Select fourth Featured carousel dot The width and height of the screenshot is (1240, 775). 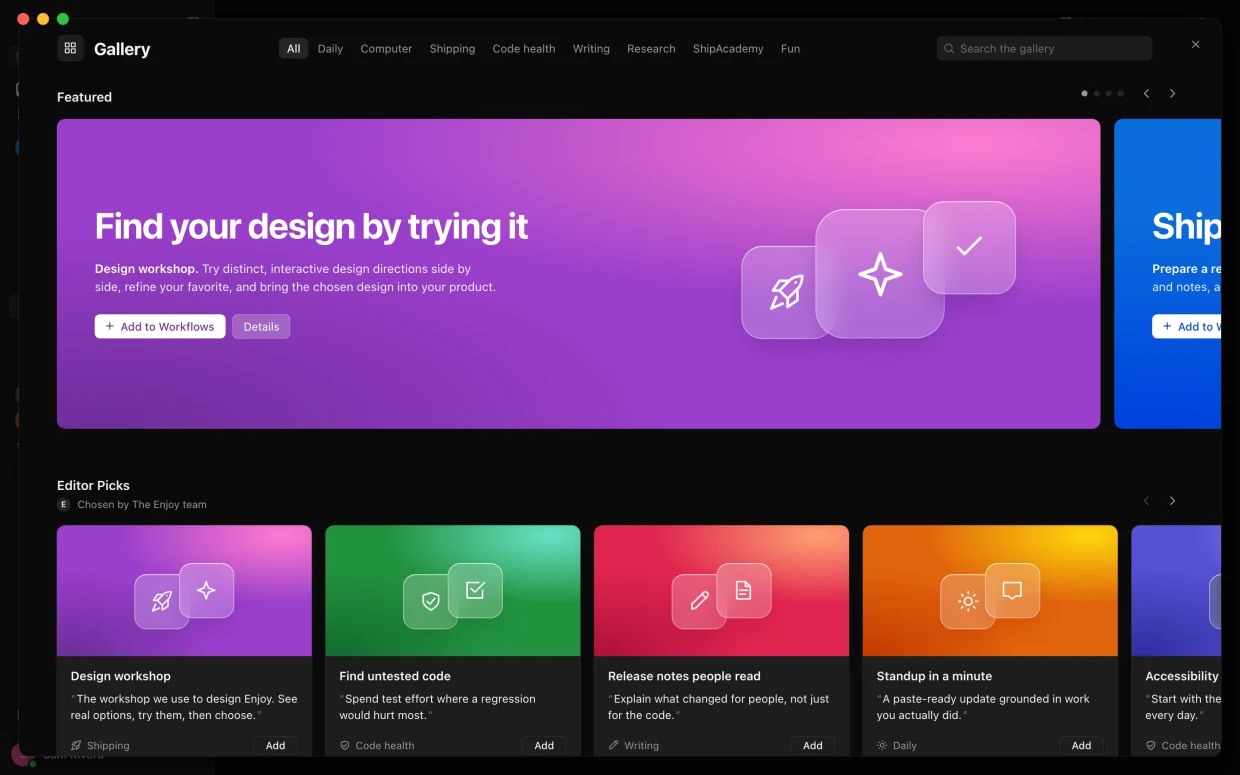1120,93
